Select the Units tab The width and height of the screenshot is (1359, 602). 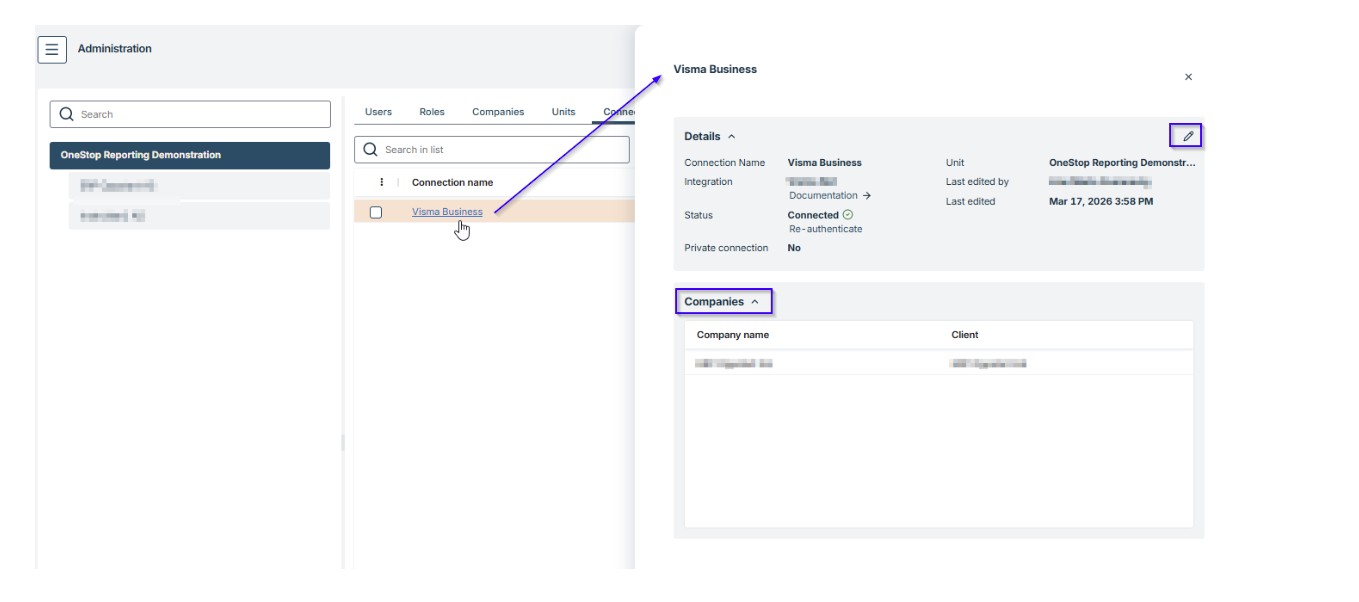pos(563,112)
